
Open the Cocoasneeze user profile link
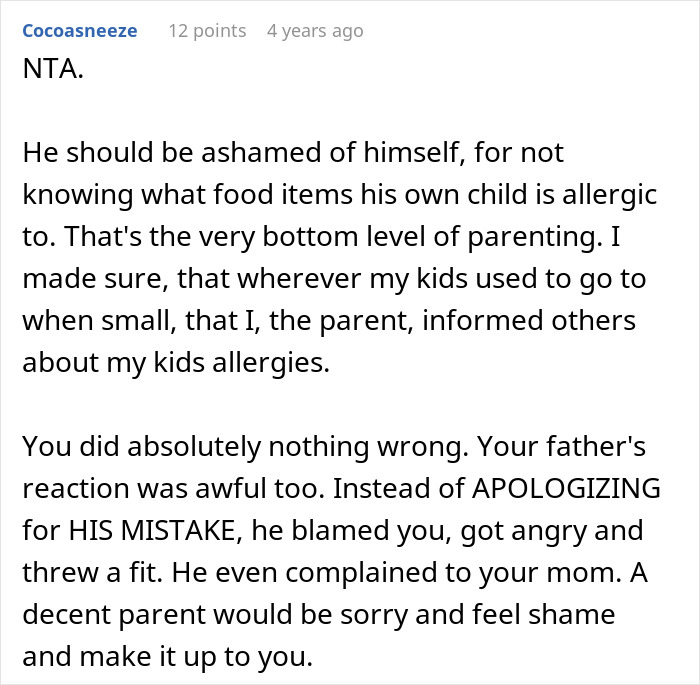tap(79, 31)
